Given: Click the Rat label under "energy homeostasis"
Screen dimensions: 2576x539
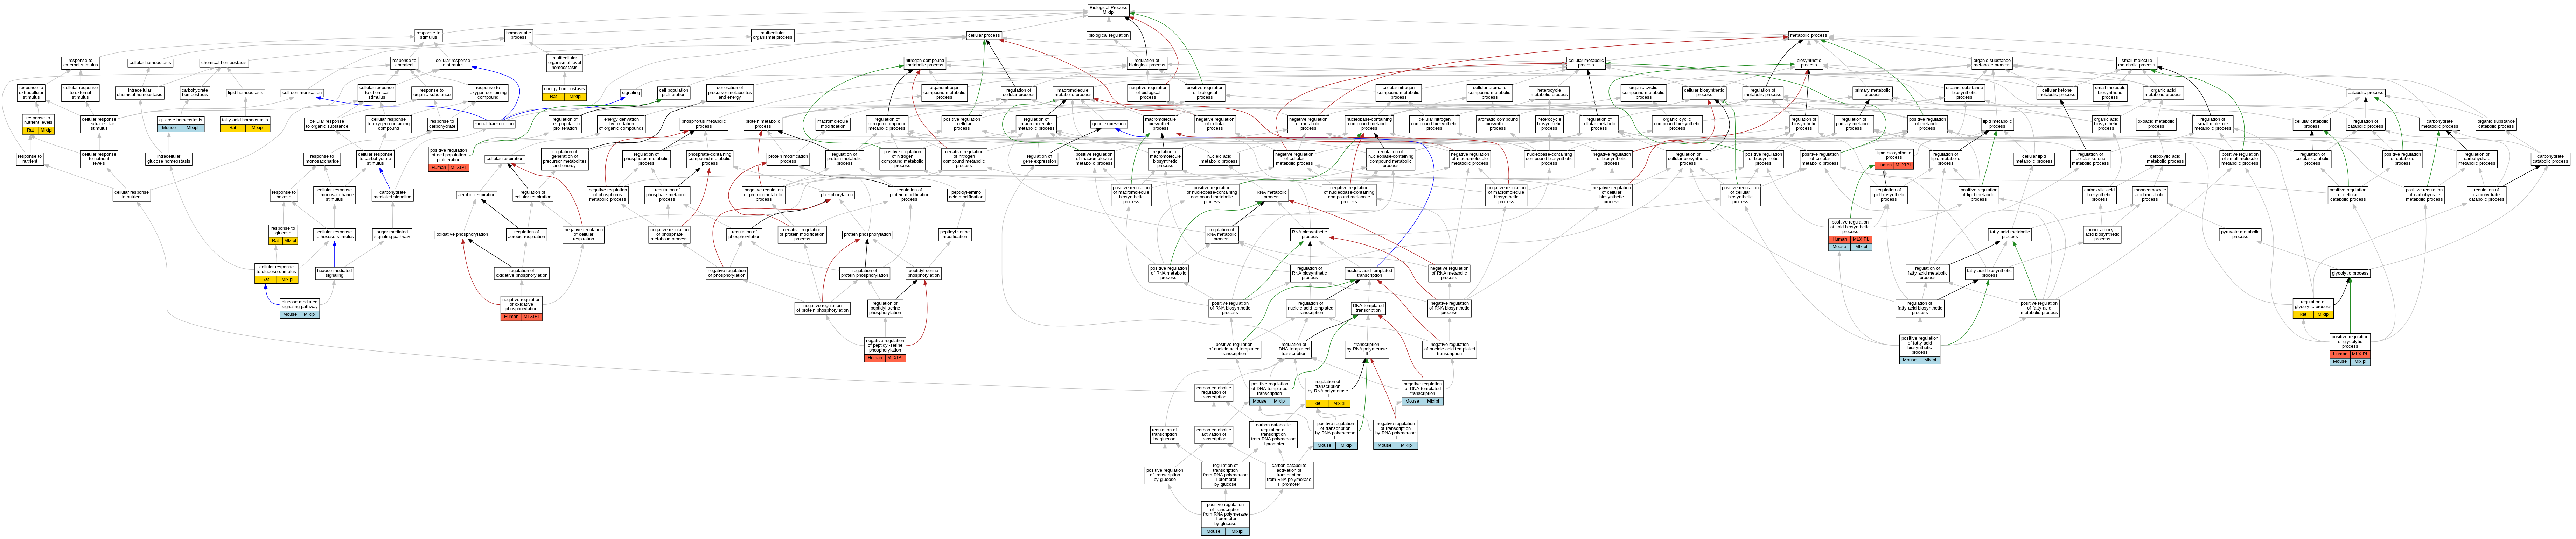Looking at the screenshot, I should click(553, 97).
